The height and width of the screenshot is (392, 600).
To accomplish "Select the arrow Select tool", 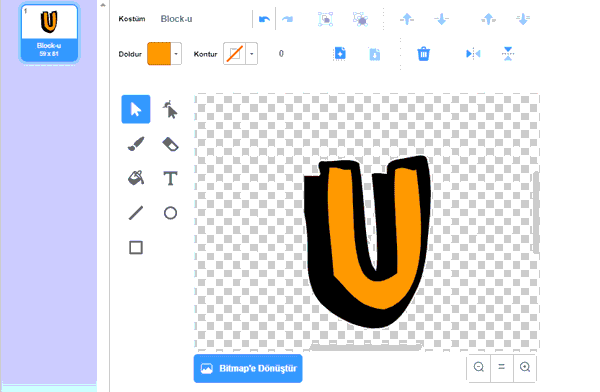I will pos(136,109).
